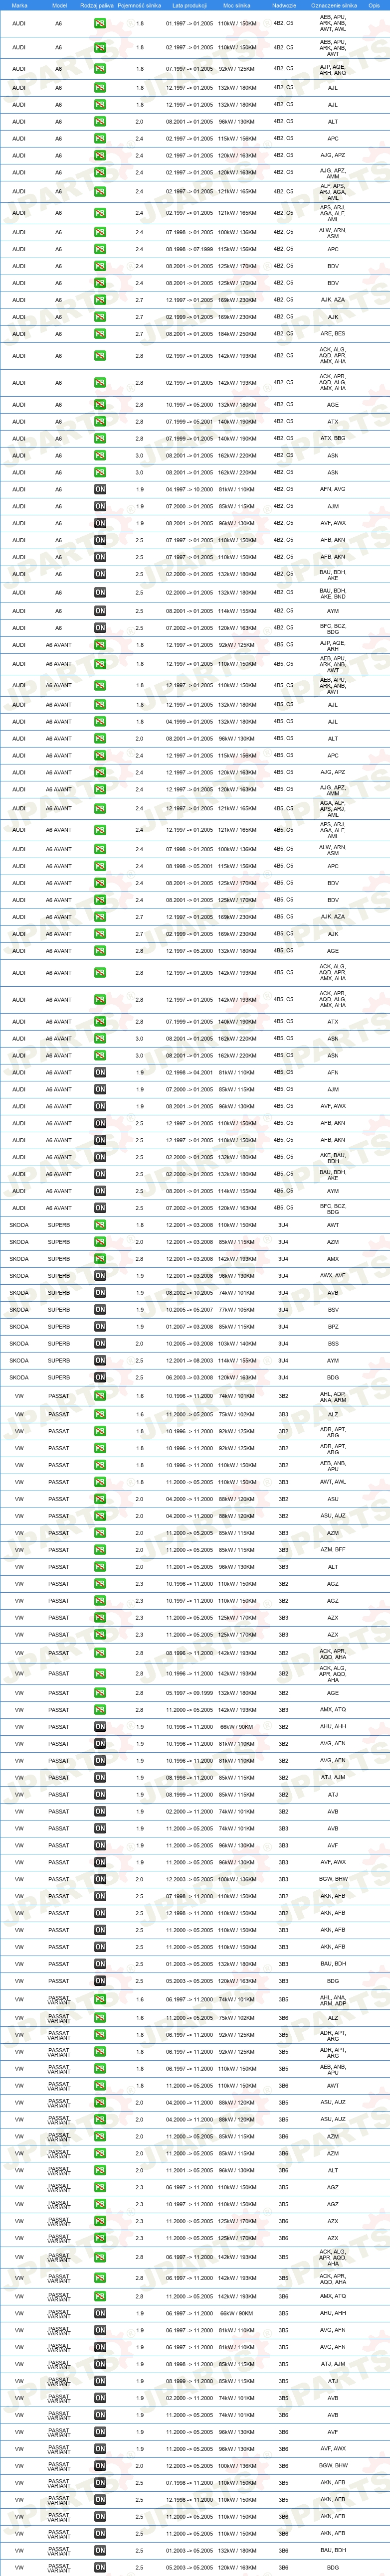Click diesel ON icon in A6 Avant AVF, AWX row
Viewport: 390px width, 2576px height.
coord(100,1107)
